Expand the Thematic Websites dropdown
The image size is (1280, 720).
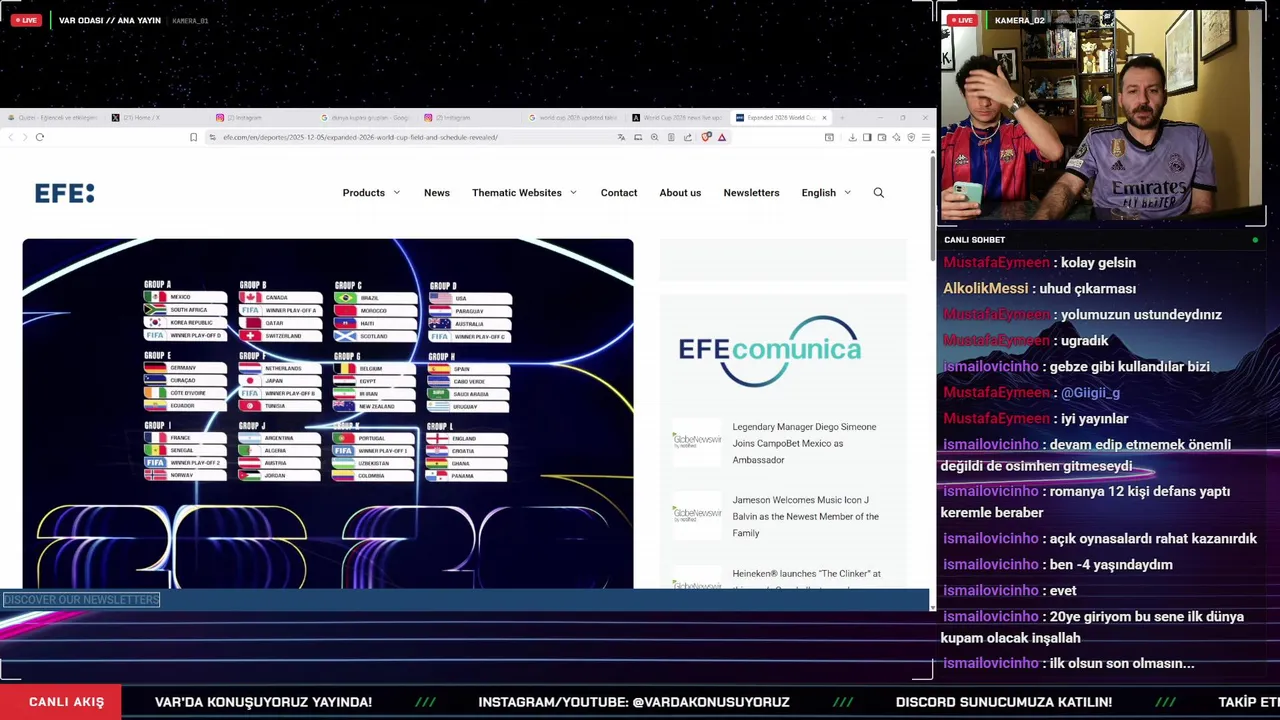pos(524,193)
